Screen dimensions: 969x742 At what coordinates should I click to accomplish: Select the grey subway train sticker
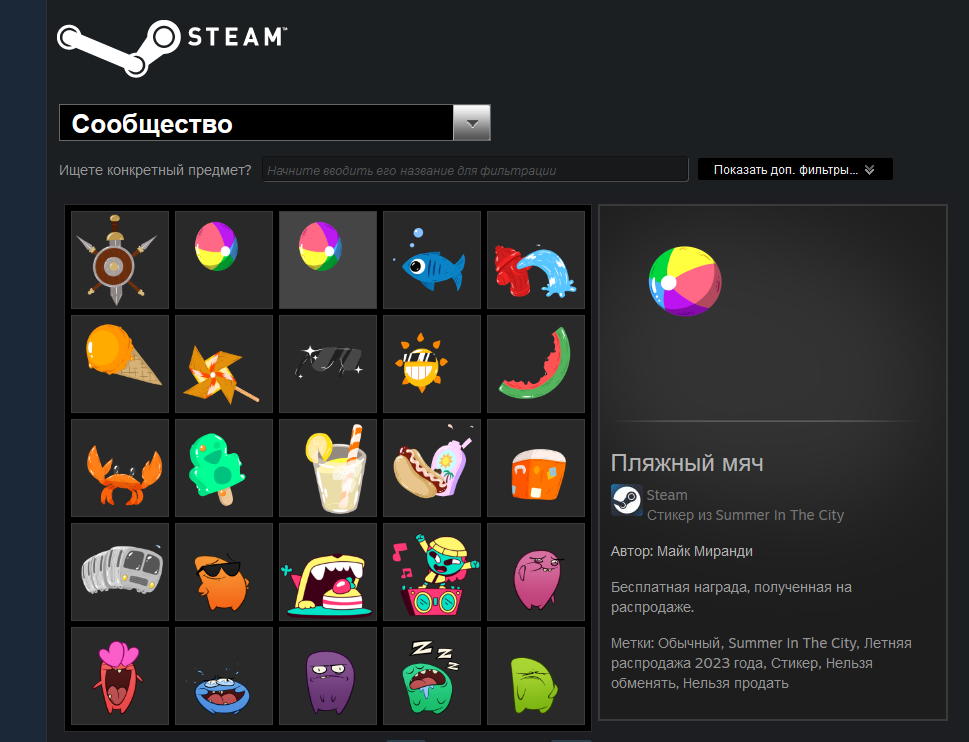pos(120,572)
